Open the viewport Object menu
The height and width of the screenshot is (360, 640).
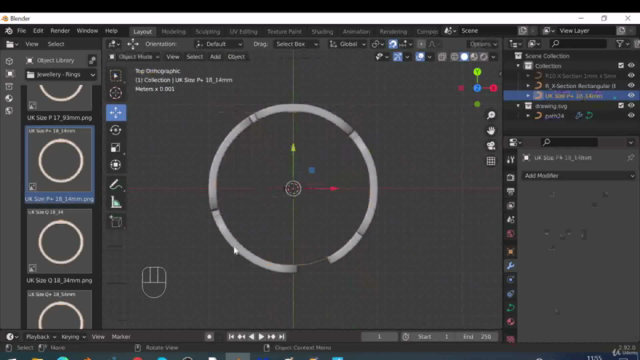(x=236, y=57)
